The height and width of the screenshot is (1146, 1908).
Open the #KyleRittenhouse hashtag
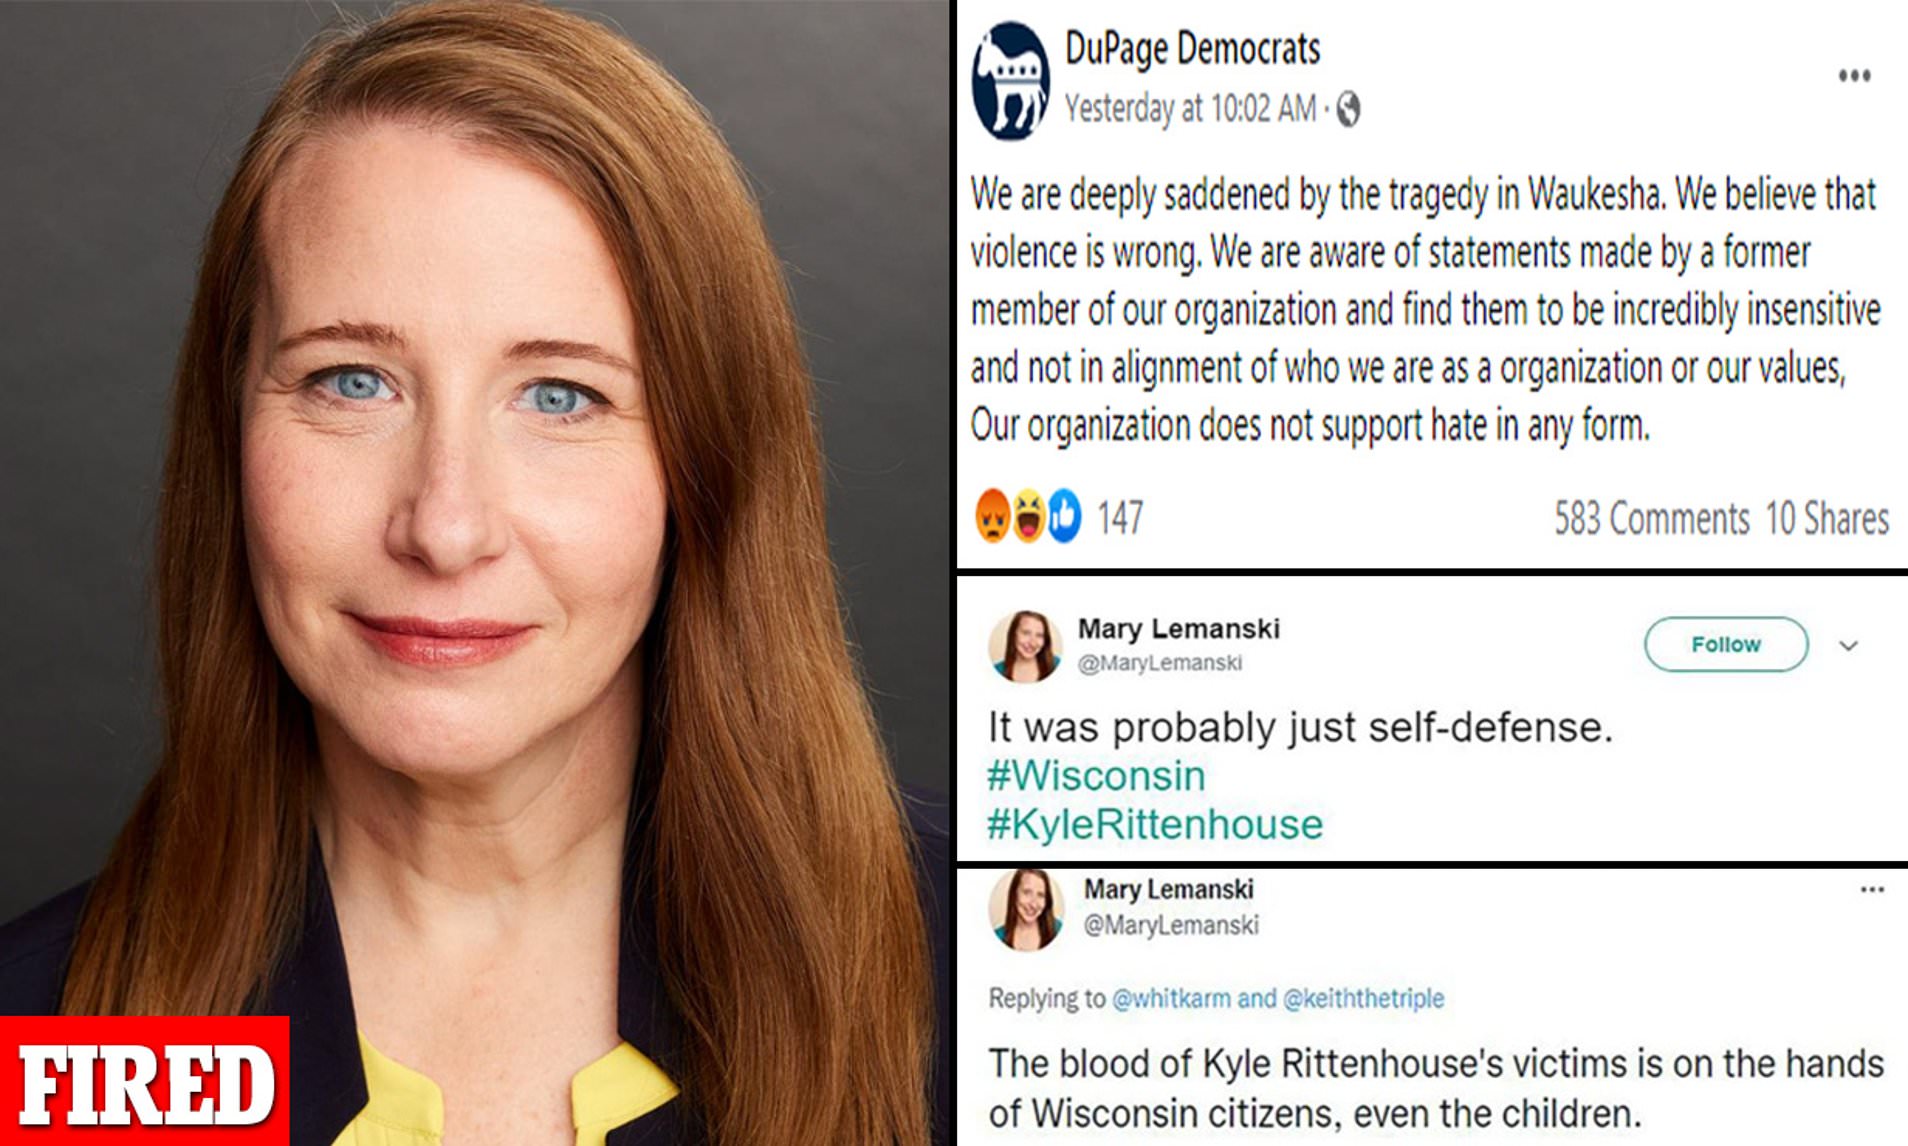coord(1155,825)
